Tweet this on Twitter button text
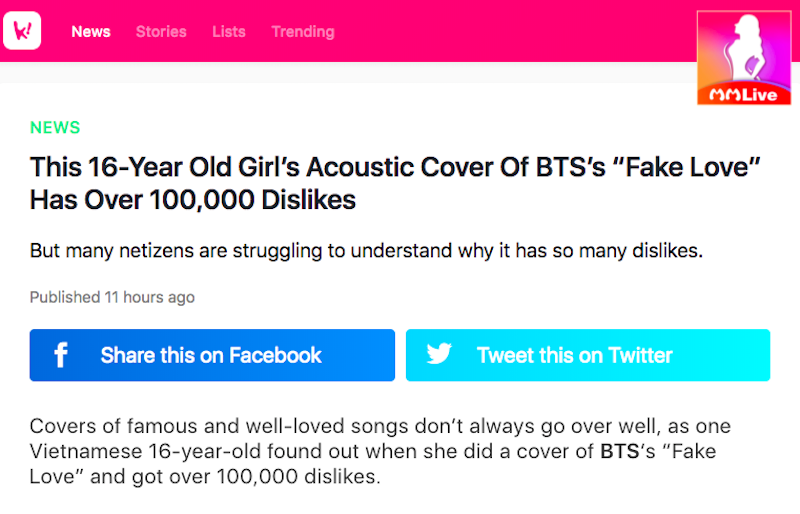The width and height of the screenshot is (800, 514). pos(574,355)
